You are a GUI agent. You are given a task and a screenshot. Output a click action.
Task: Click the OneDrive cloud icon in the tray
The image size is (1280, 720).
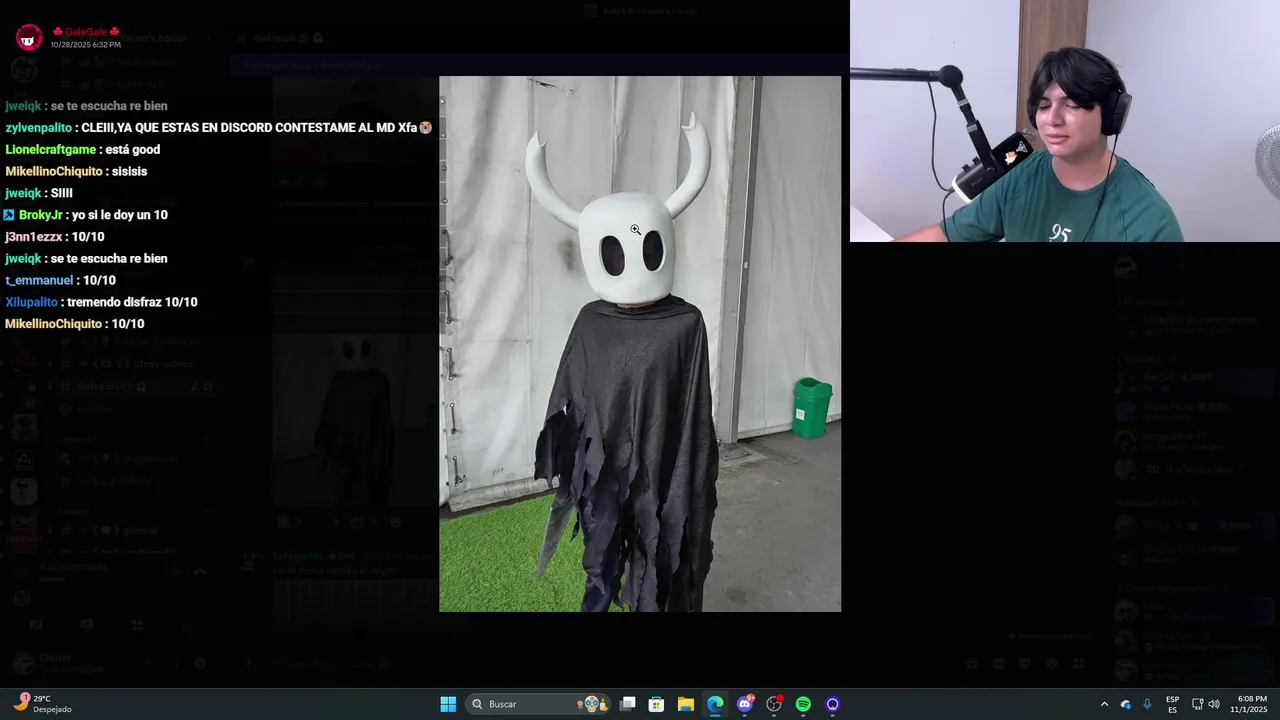click(x=1126, y=704)
